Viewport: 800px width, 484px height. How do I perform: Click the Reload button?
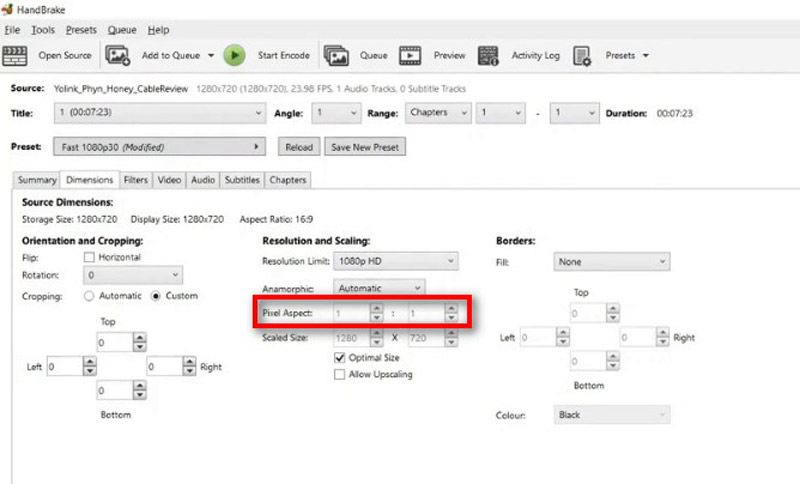click(299, 147)
